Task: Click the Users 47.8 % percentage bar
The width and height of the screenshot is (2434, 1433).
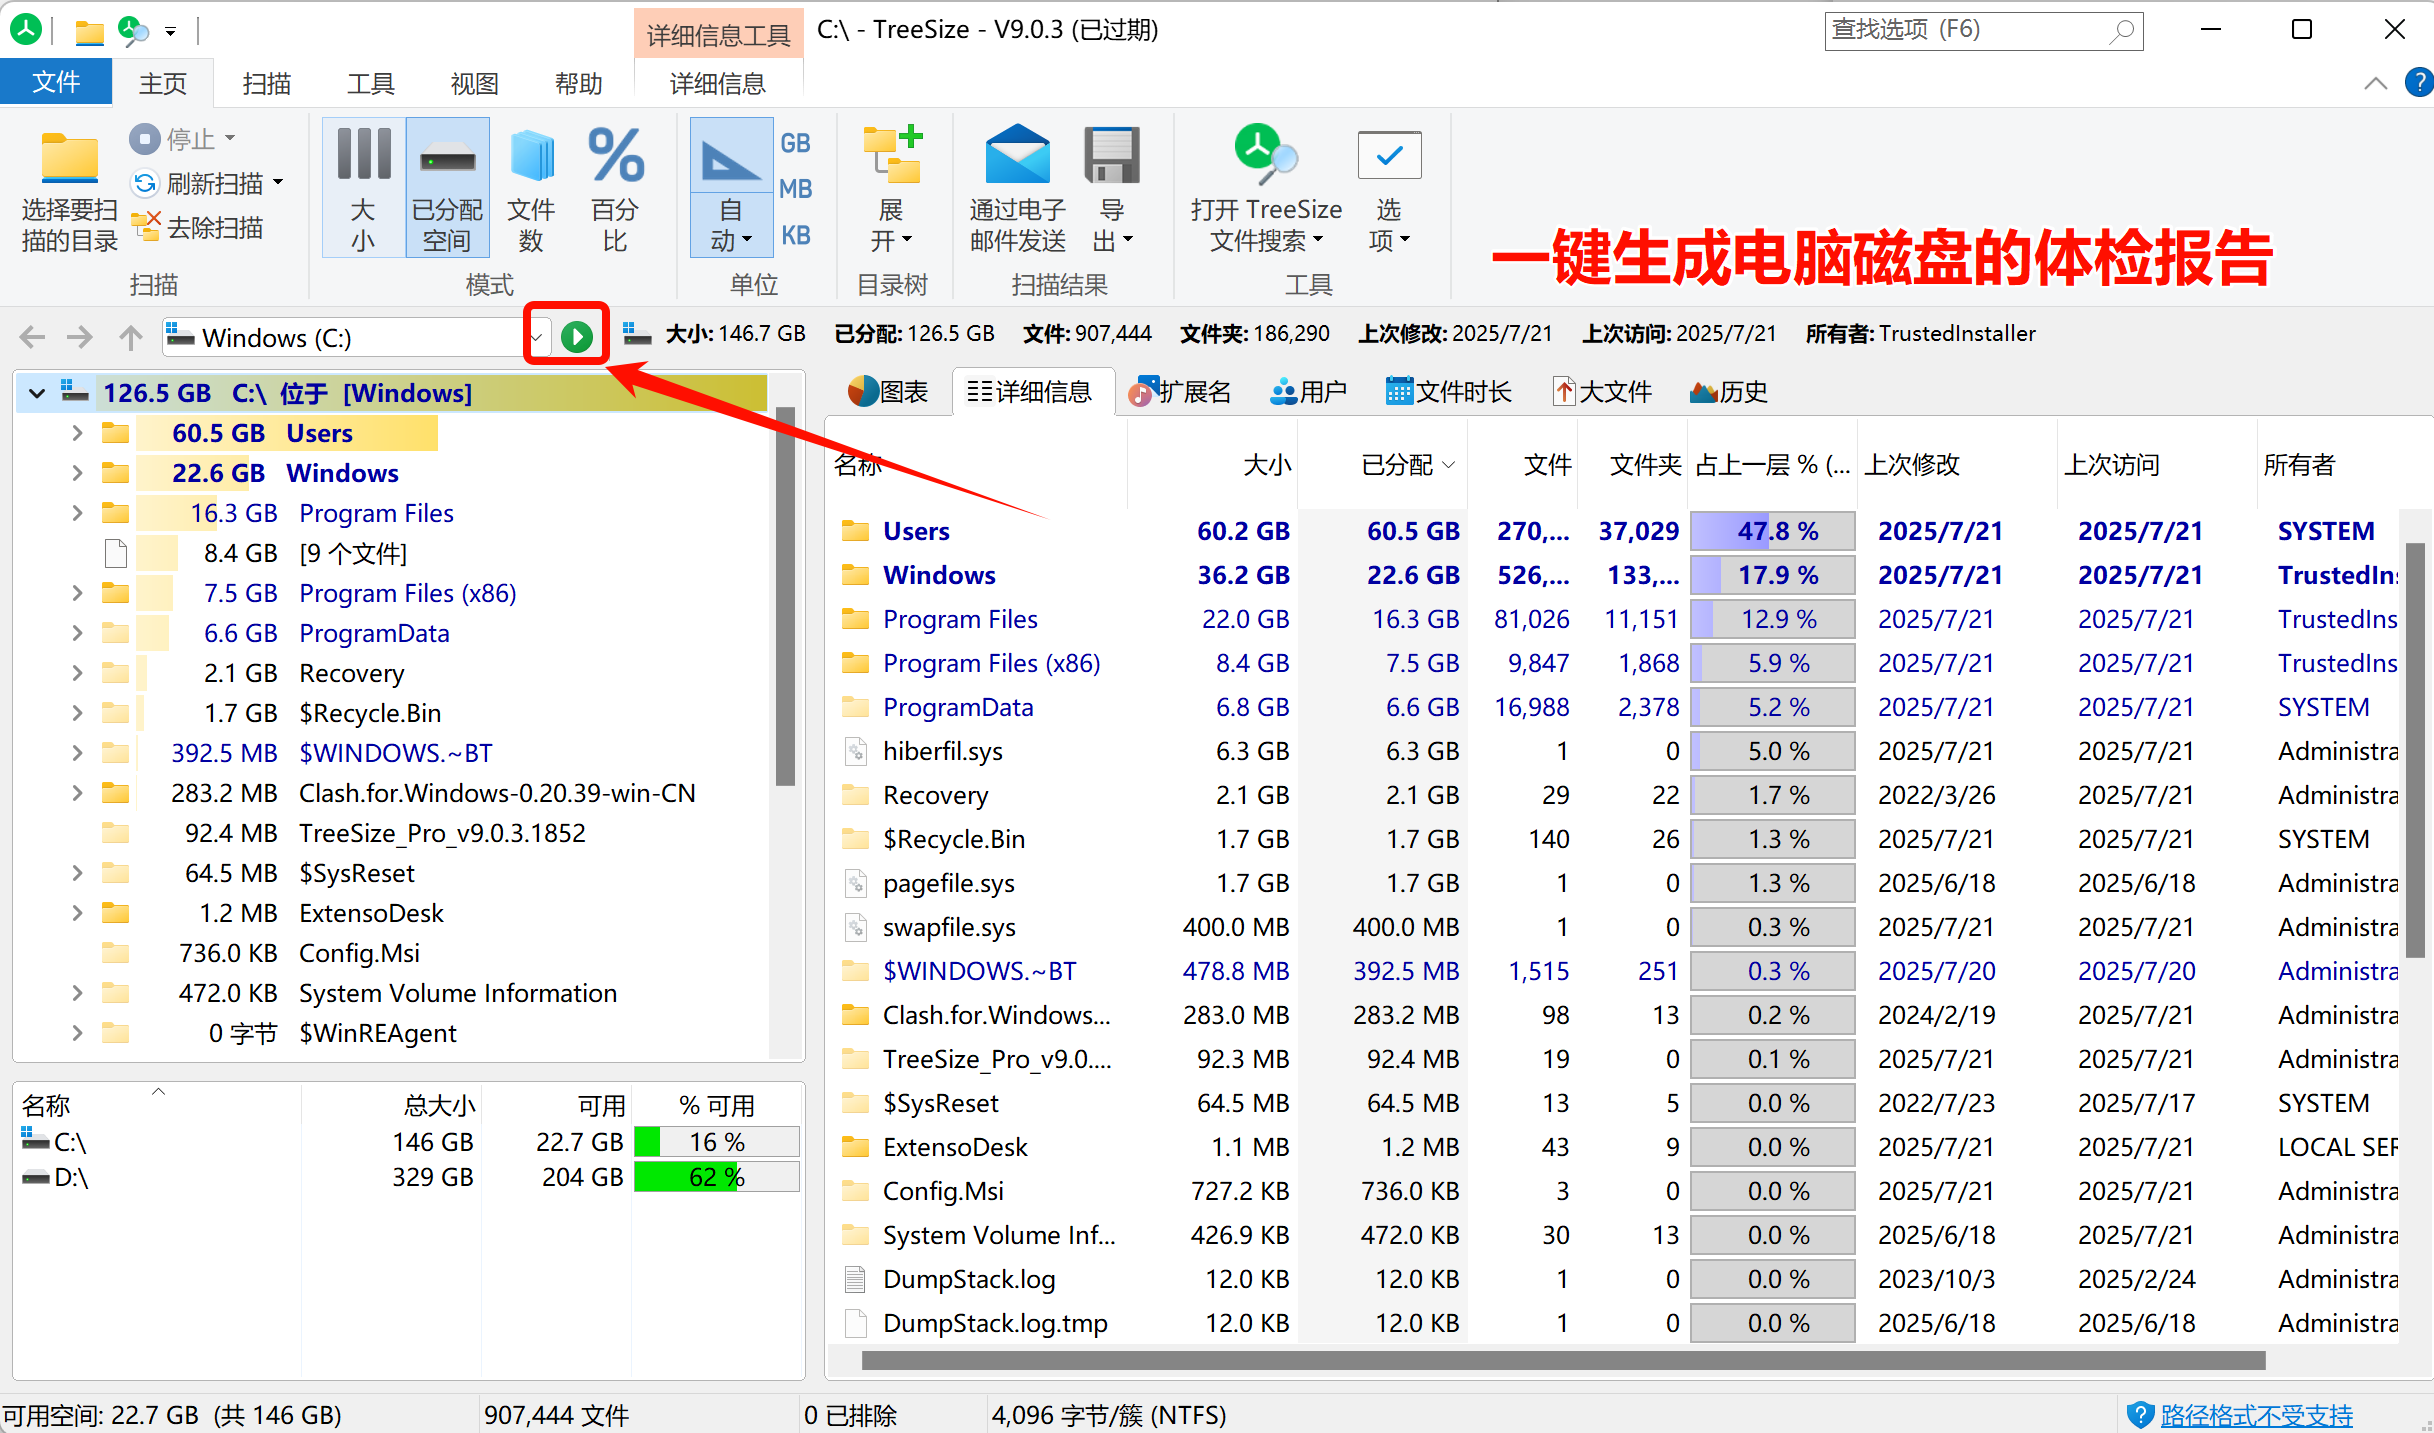Action: point(1773,531)
